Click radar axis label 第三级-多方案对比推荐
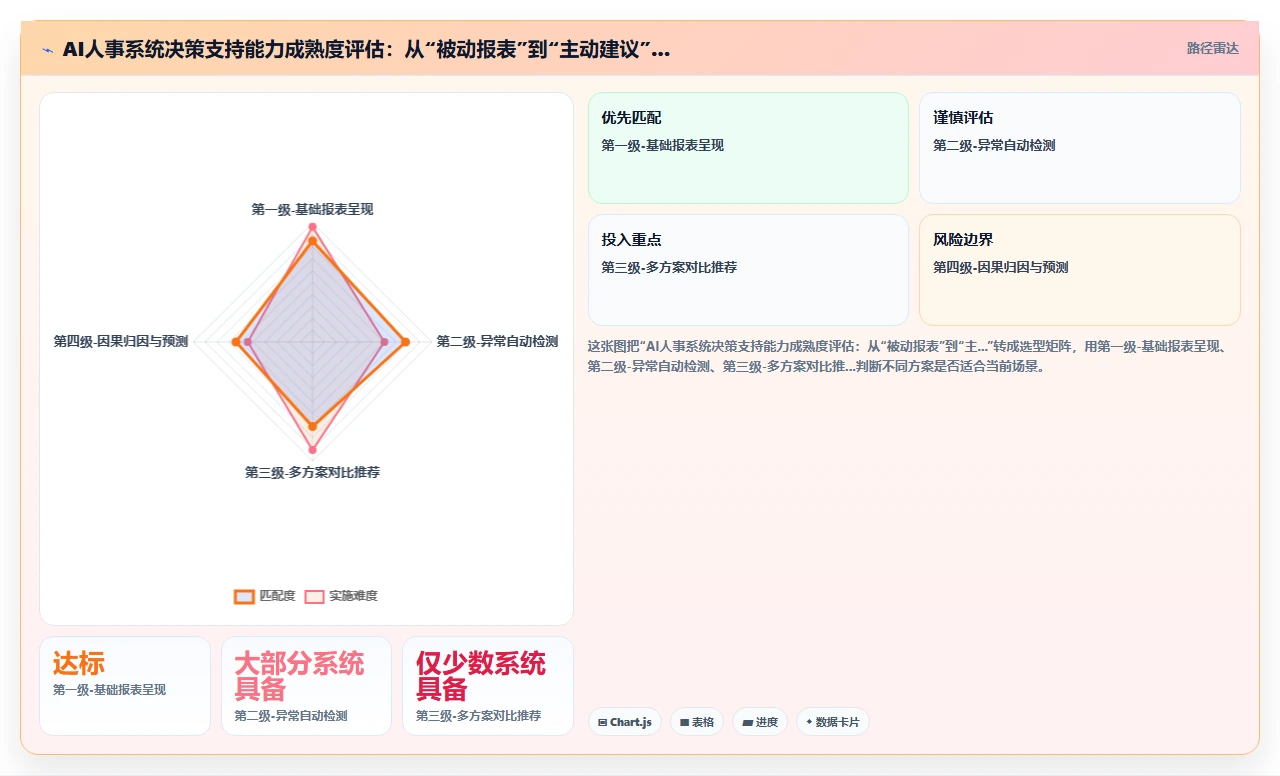This screenshot has height=776, width=1280. tap(312, 472)
